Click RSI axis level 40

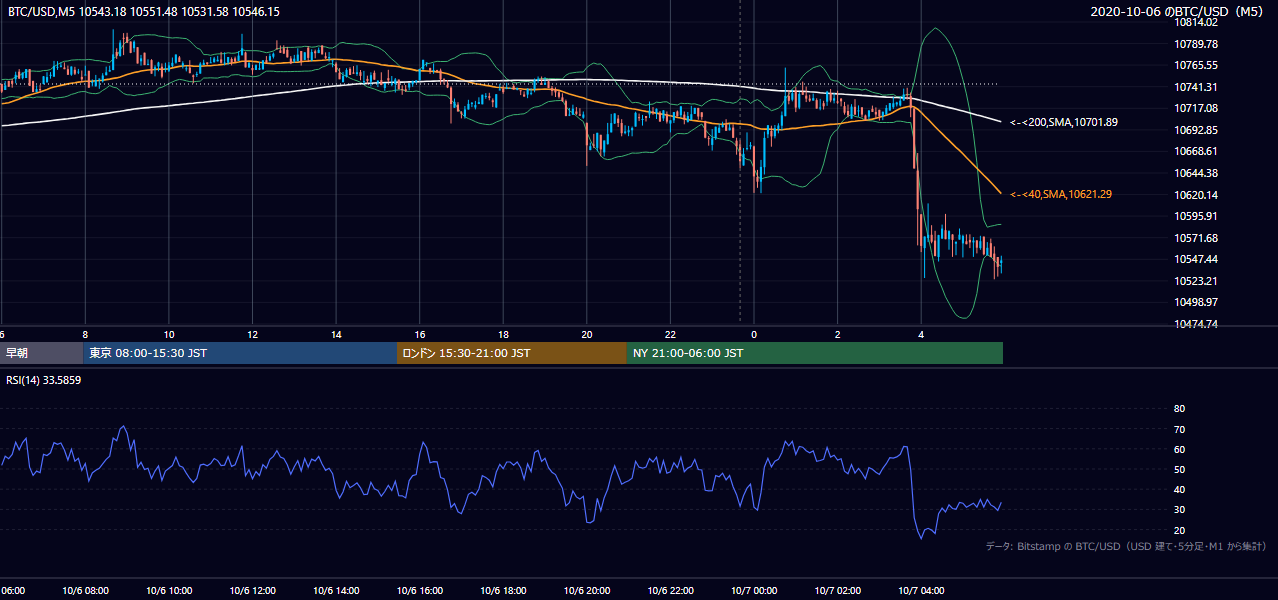pos(1179,489)
